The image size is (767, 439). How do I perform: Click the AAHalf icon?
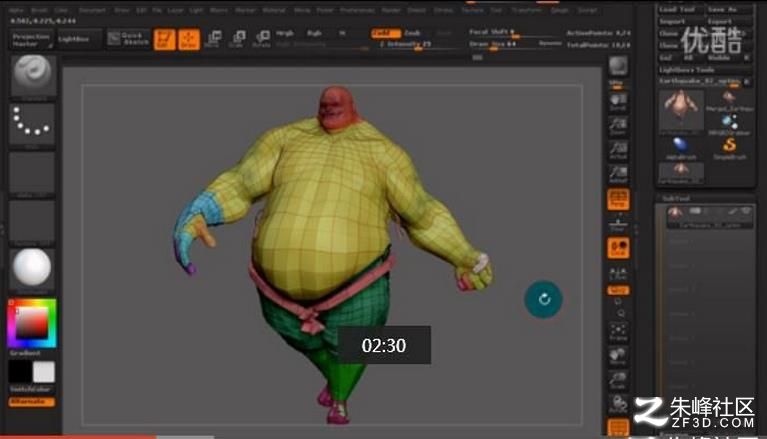(618, 174)
